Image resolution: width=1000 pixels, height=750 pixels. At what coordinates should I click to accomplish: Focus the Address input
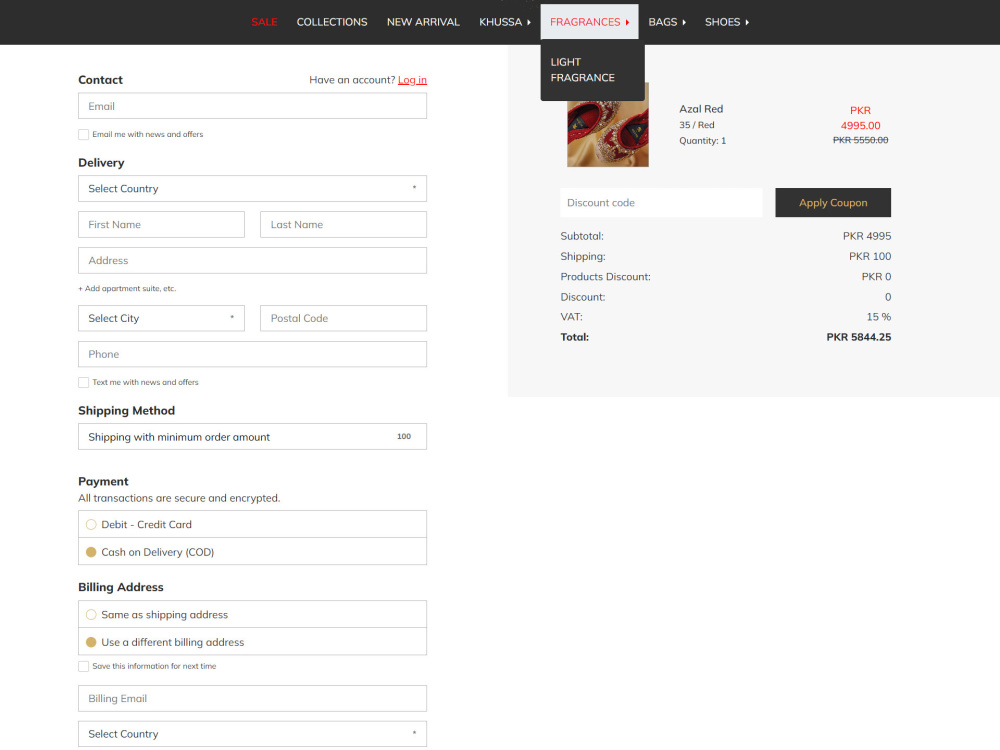coord(253,260)
